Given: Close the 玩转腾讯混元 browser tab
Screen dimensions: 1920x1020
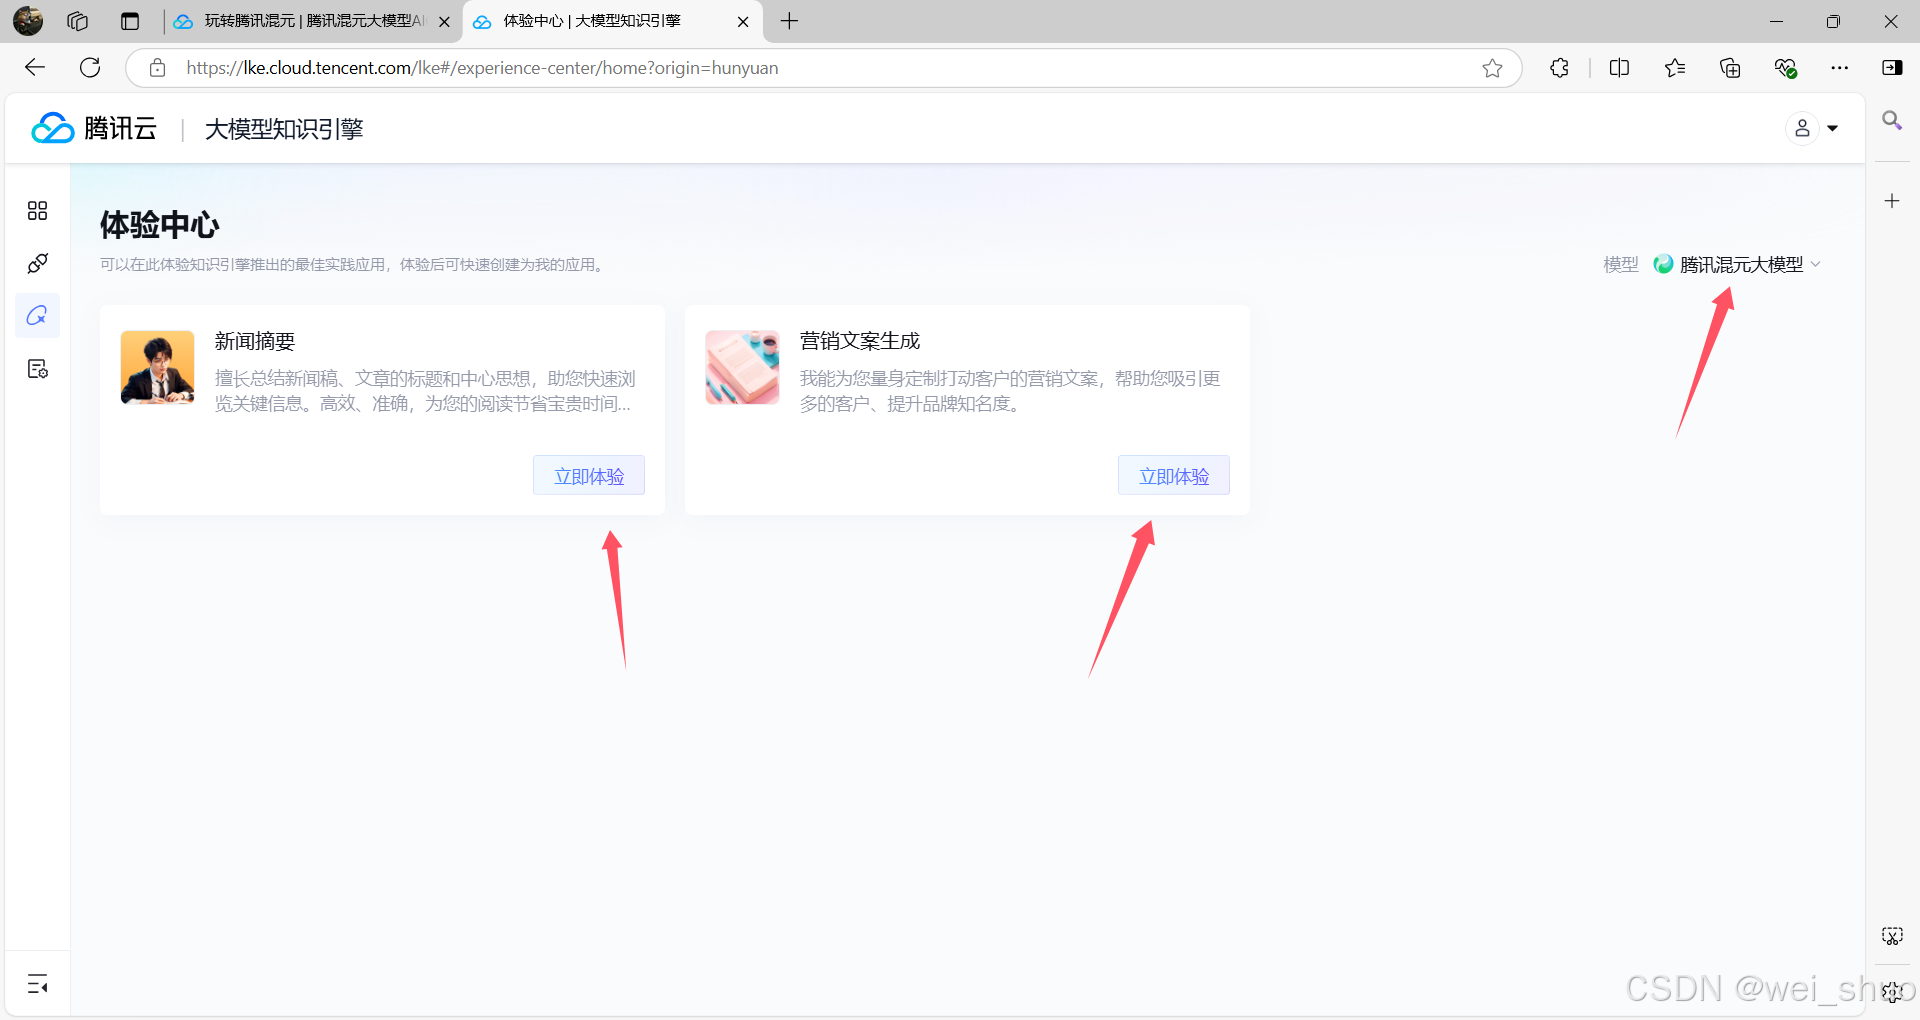Looking at the screenshot, I should 444,21.
